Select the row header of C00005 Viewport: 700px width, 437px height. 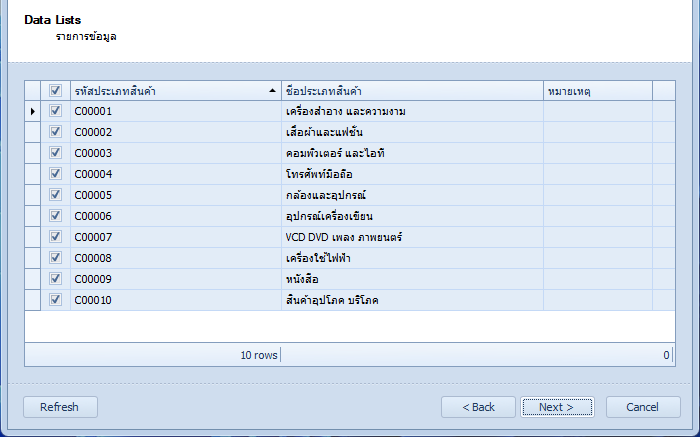(x=33, y=195)
